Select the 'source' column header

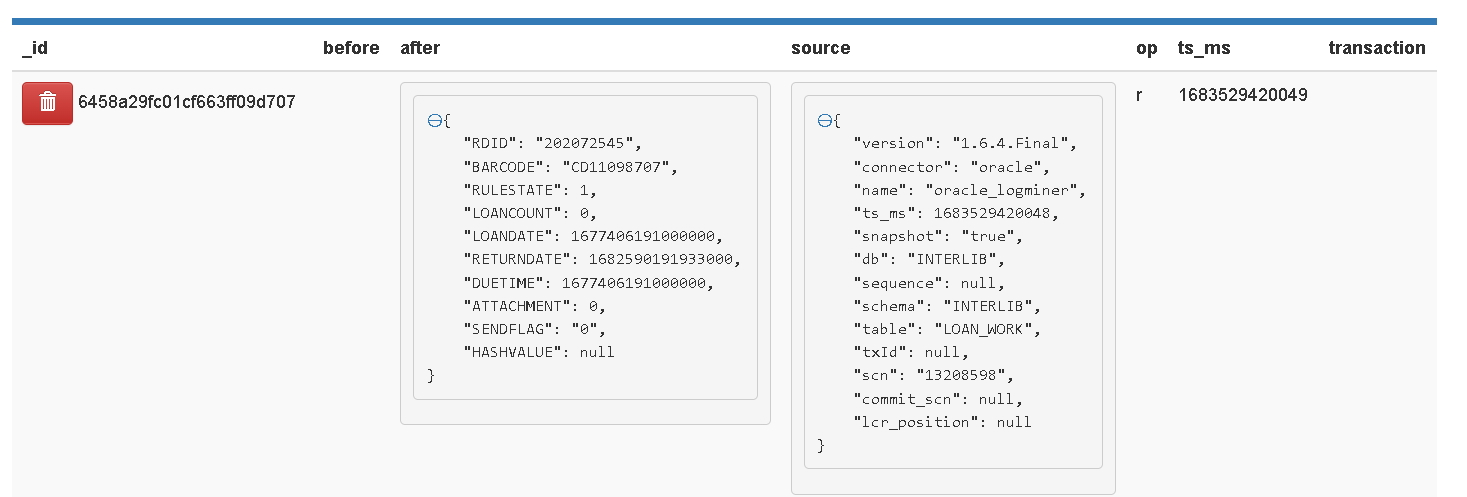pos(820,48)
